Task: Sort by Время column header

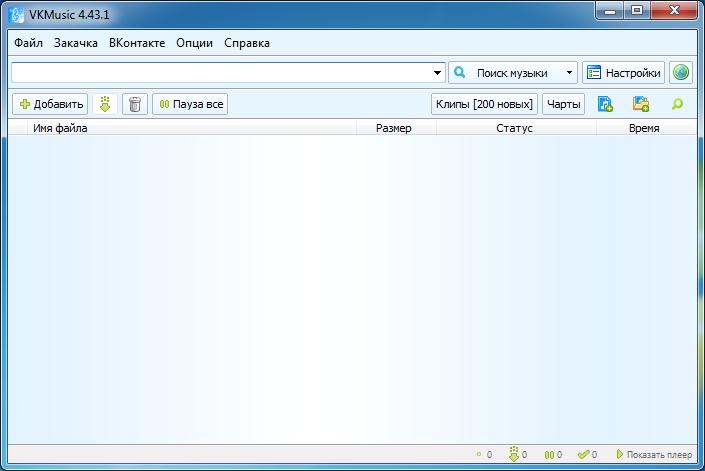Action: click(x=647, y=128)
